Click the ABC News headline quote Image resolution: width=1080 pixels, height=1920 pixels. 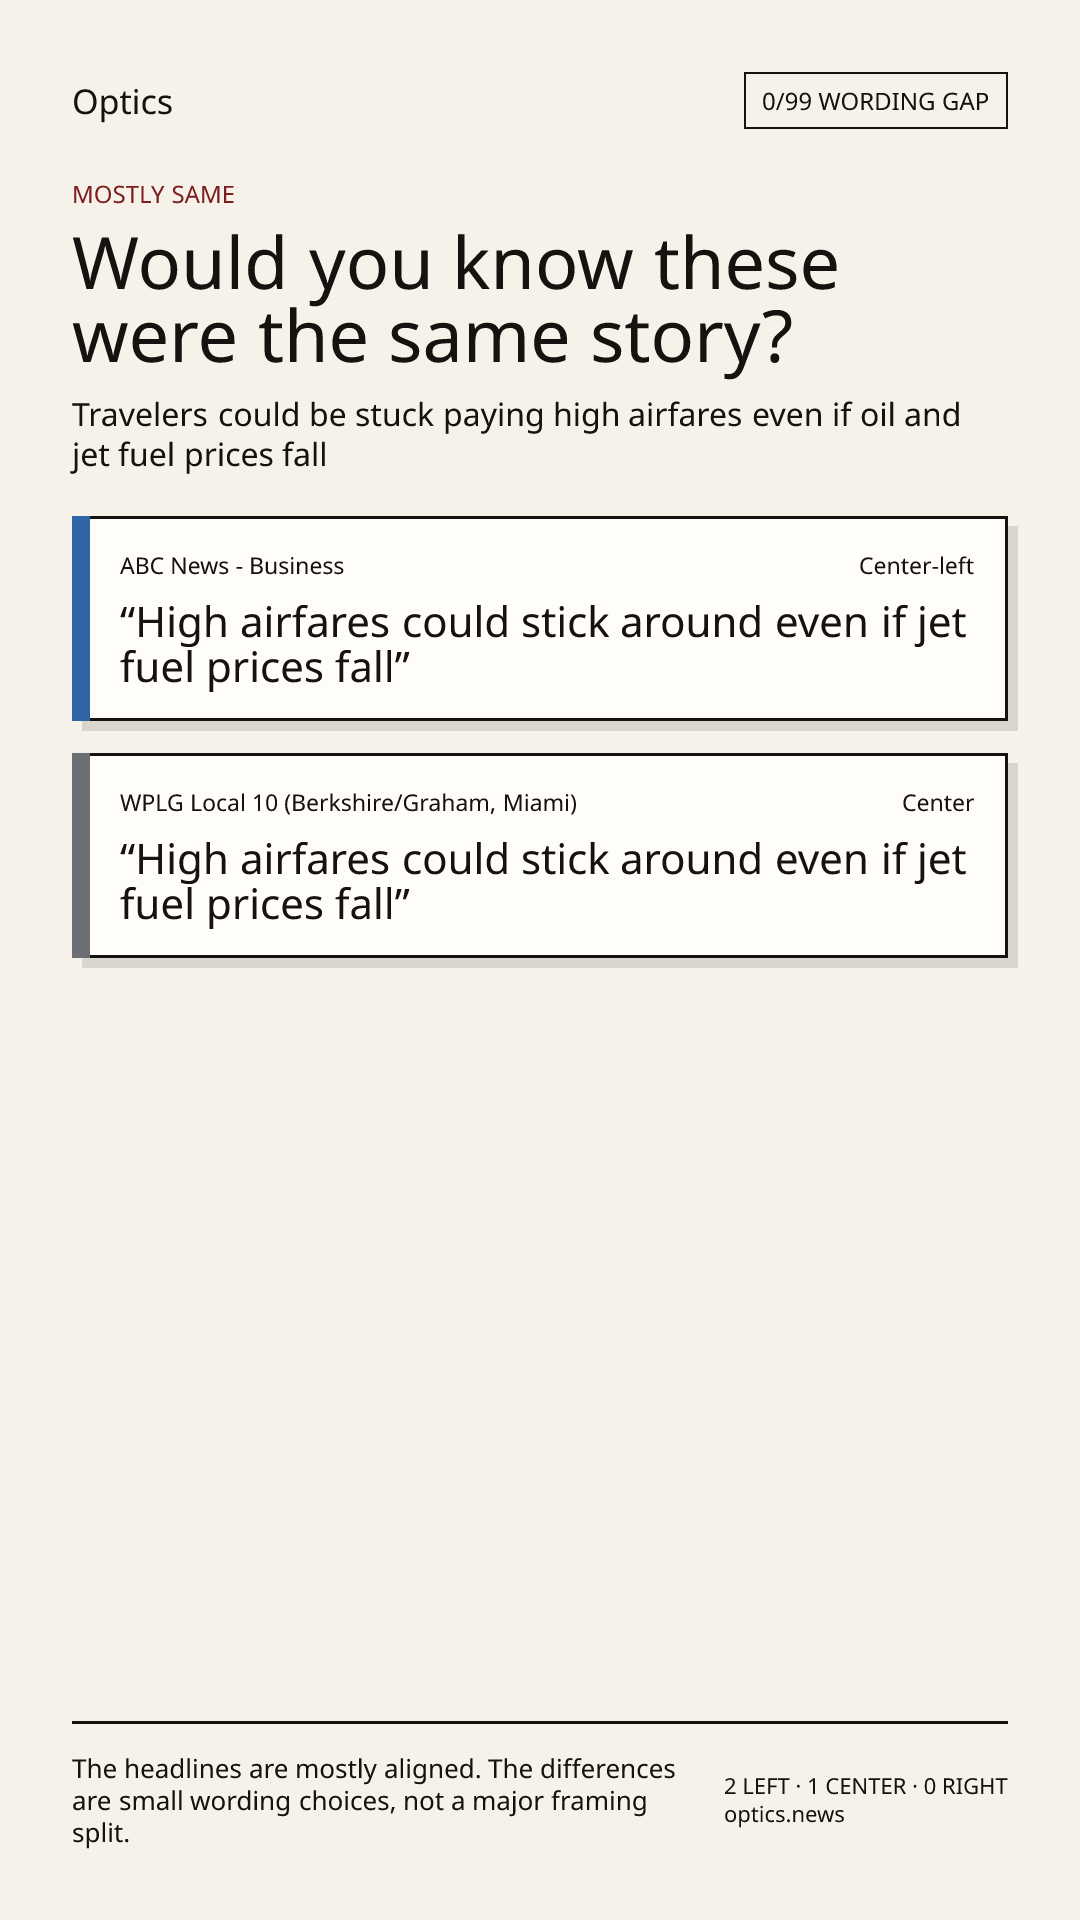(x=543, y=645)
